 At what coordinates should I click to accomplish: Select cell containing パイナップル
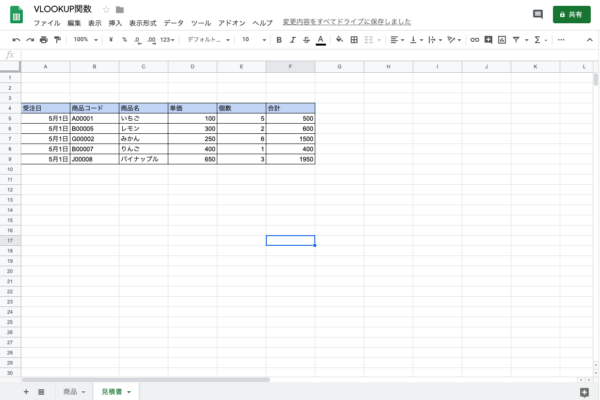[143, 159]
